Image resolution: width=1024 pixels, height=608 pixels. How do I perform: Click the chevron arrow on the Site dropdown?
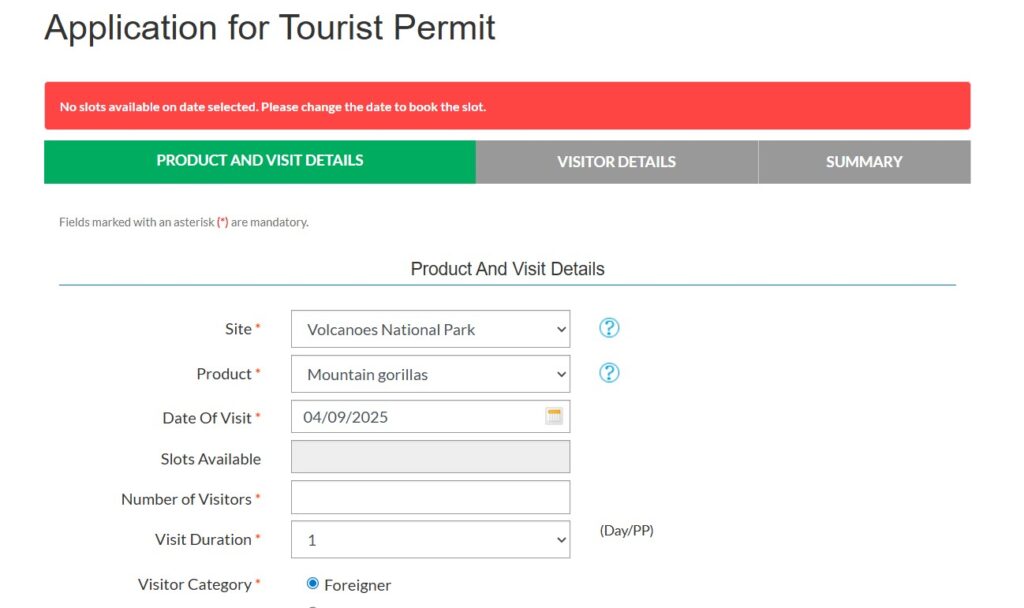click(560, 328)
